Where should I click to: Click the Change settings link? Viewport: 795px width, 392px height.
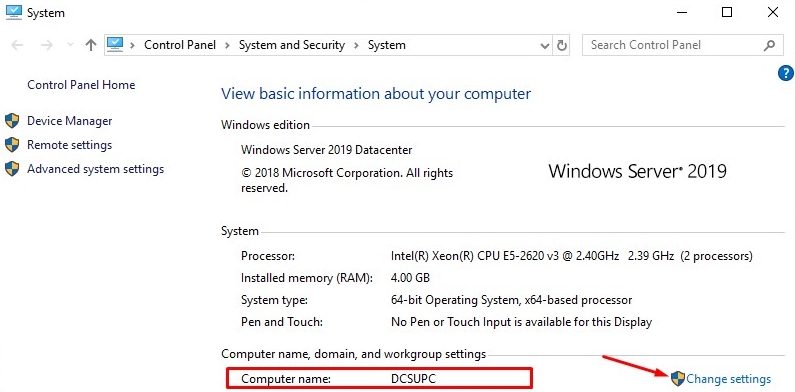click(x=729, y=379)
